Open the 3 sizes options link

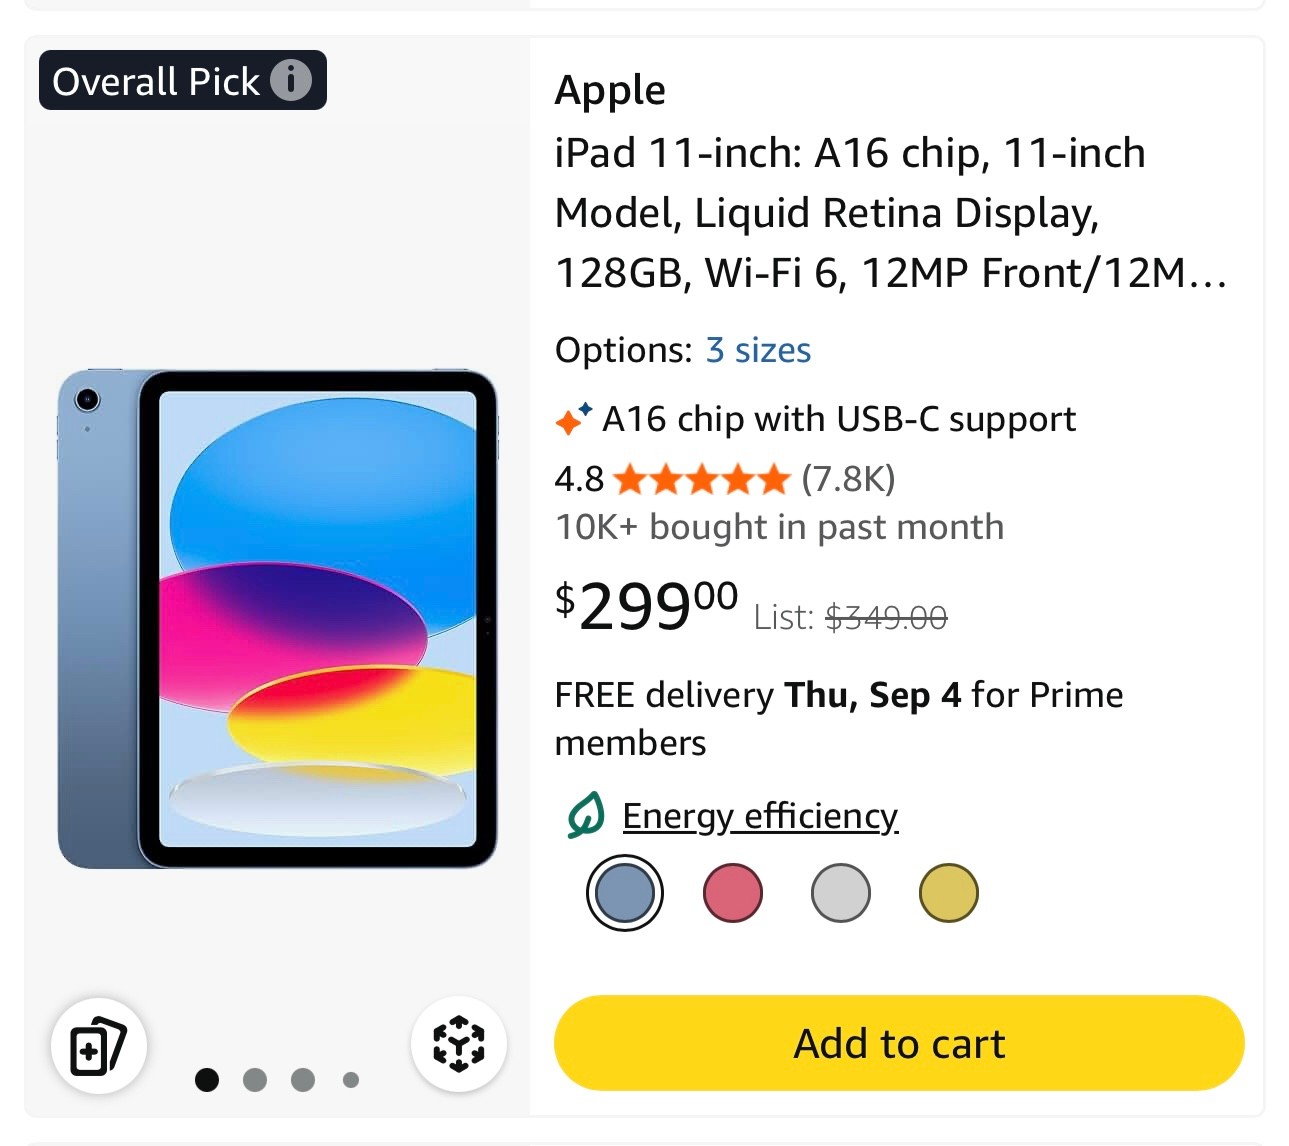[x=758, y=350]
